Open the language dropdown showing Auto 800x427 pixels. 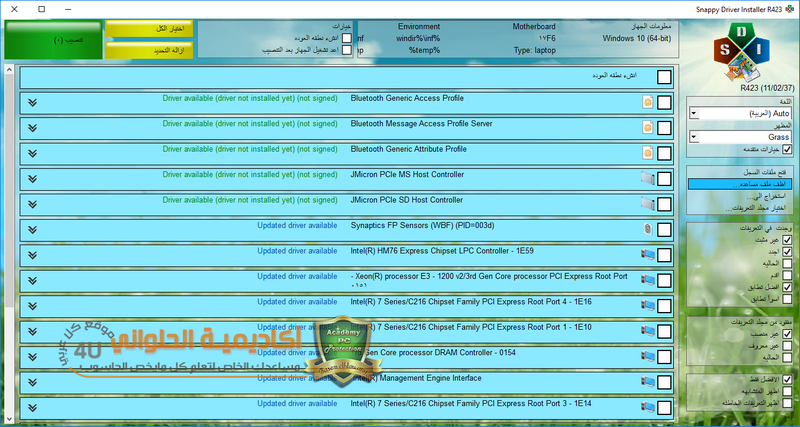739,114
